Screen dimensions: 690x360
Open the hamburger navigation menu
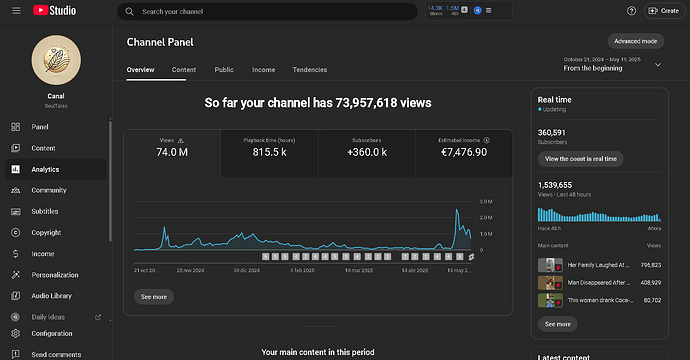[16, 11]
